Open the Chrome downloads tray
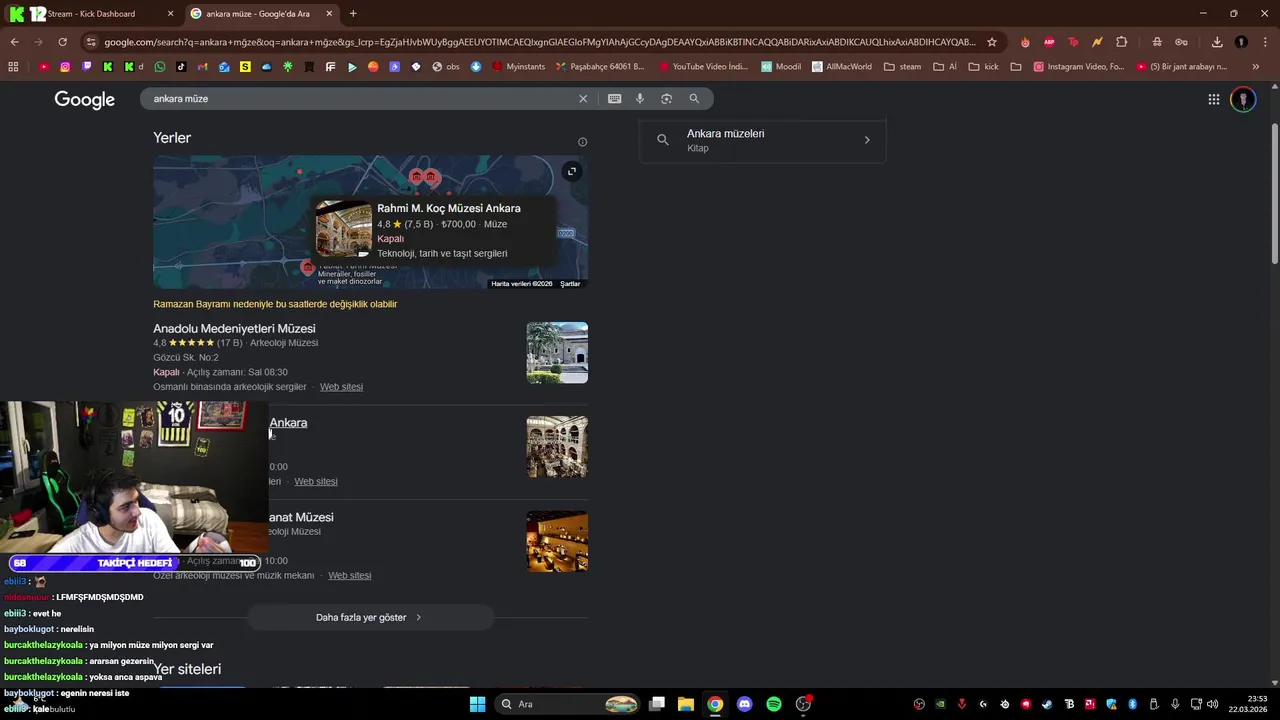This screenshot has height=720, width=1280. [1217, 42]
